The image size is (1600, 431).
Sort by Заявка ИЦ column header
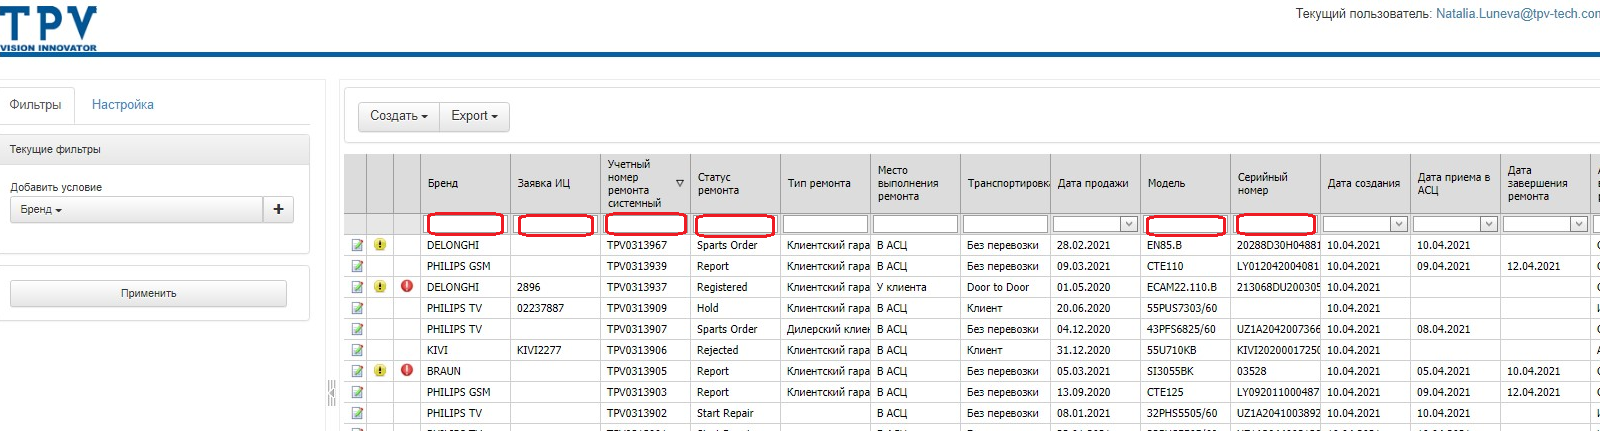point(555,183)
